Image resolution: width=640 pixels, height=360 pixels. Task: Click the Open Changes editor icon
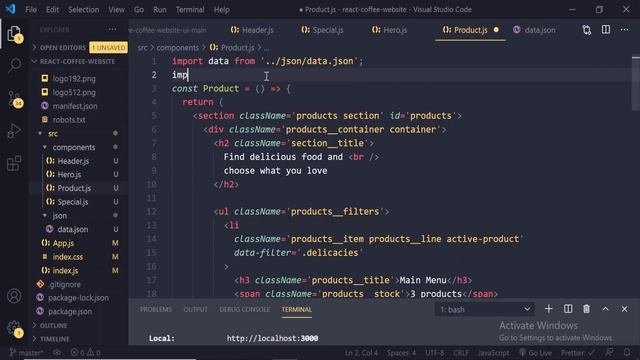587,30
